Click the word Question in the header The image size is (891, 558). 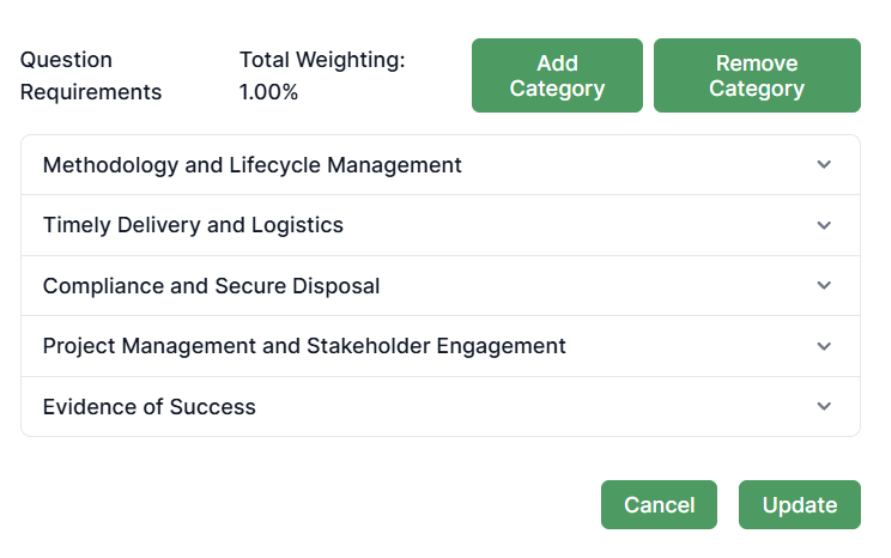[x=66, y=60]
